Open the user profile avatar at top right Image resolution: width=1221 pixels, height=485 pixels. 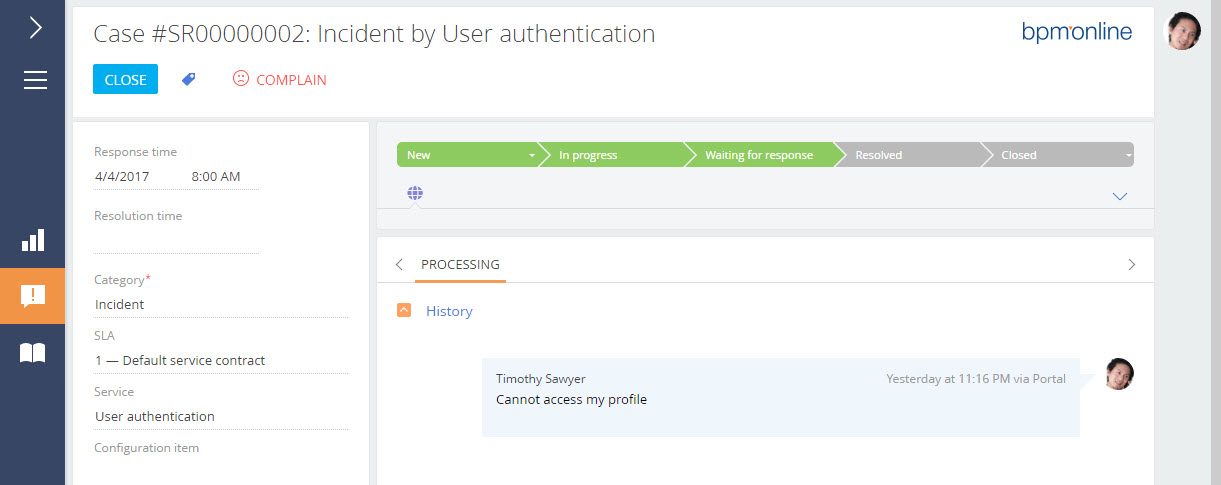pyautogui.click(x=1183, y=31)
